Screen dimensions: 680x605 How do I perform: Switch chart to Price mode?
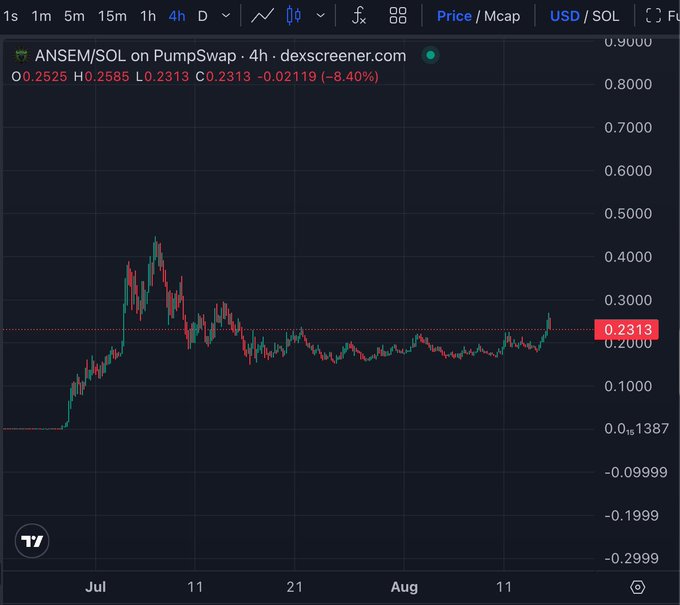click(454, 16)
